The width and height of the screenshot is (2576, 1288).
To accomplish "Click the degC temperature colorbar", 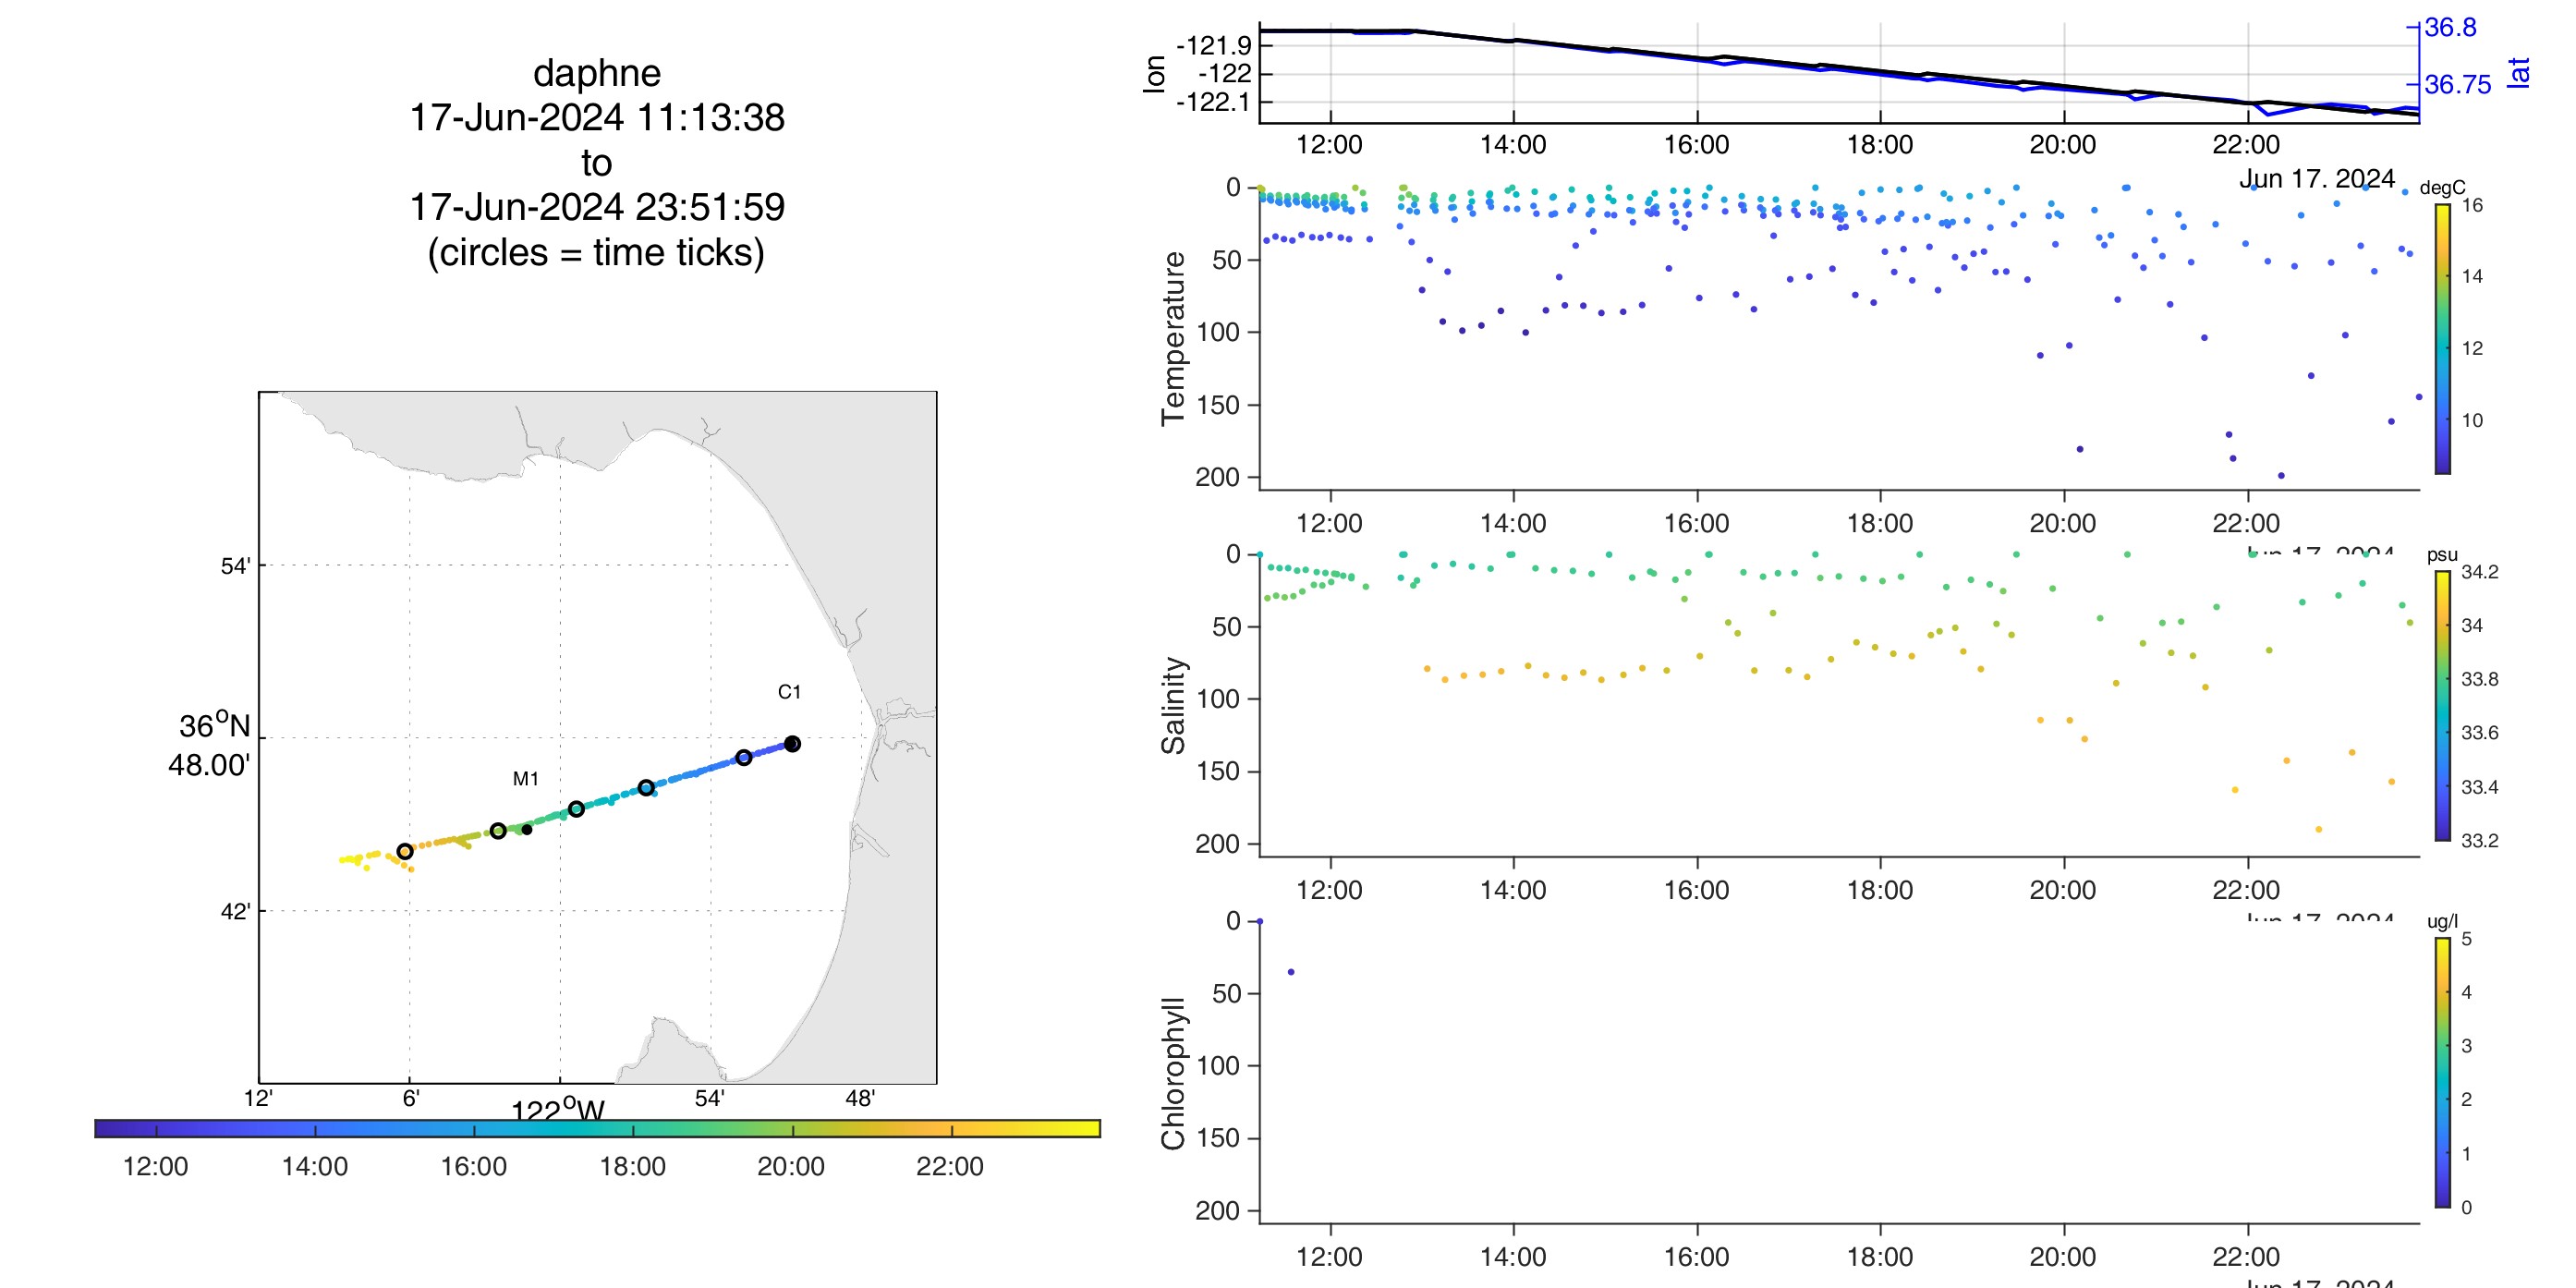I will pos(2443,338).
